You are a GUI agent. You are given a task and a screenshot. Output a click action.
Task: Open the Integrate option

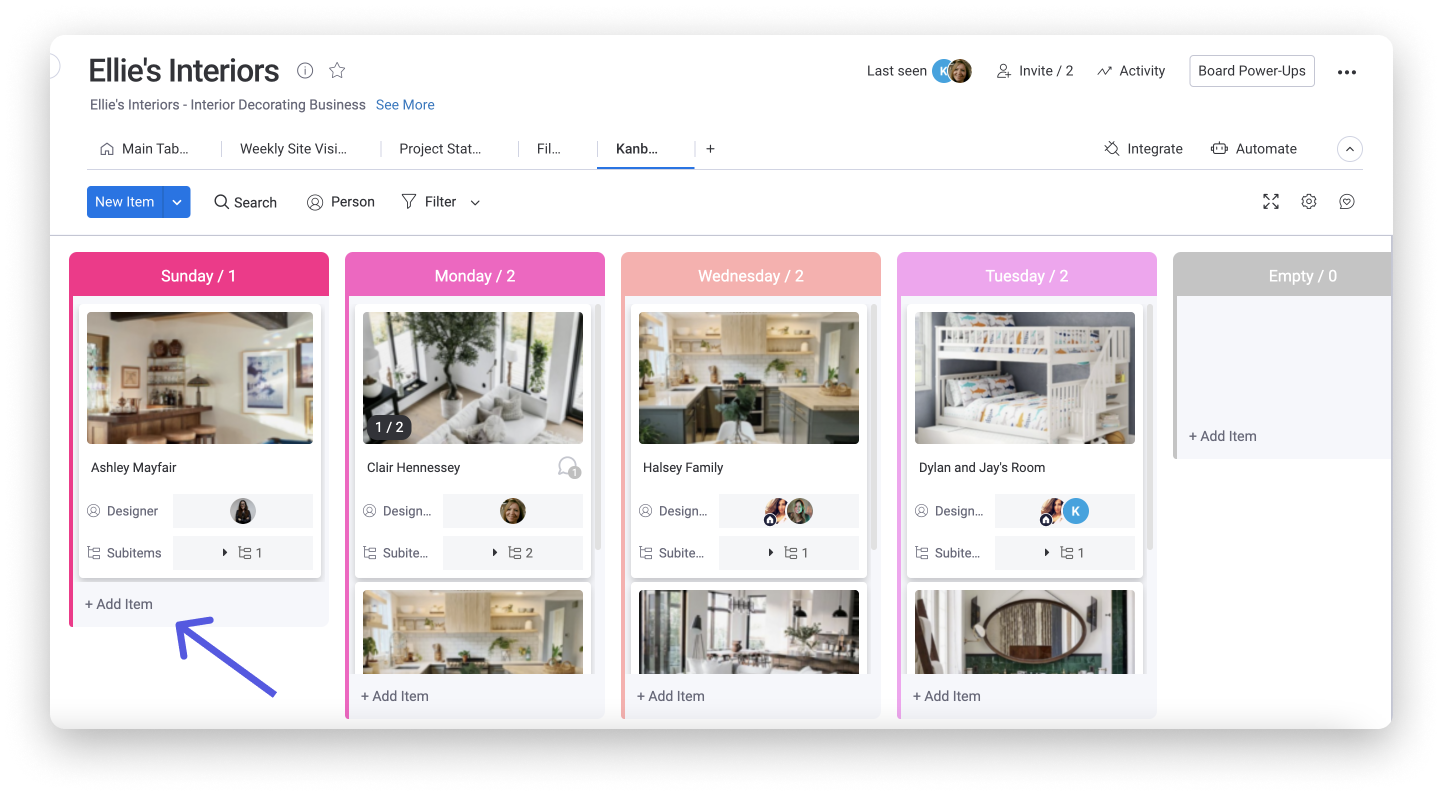(1143, 149)
